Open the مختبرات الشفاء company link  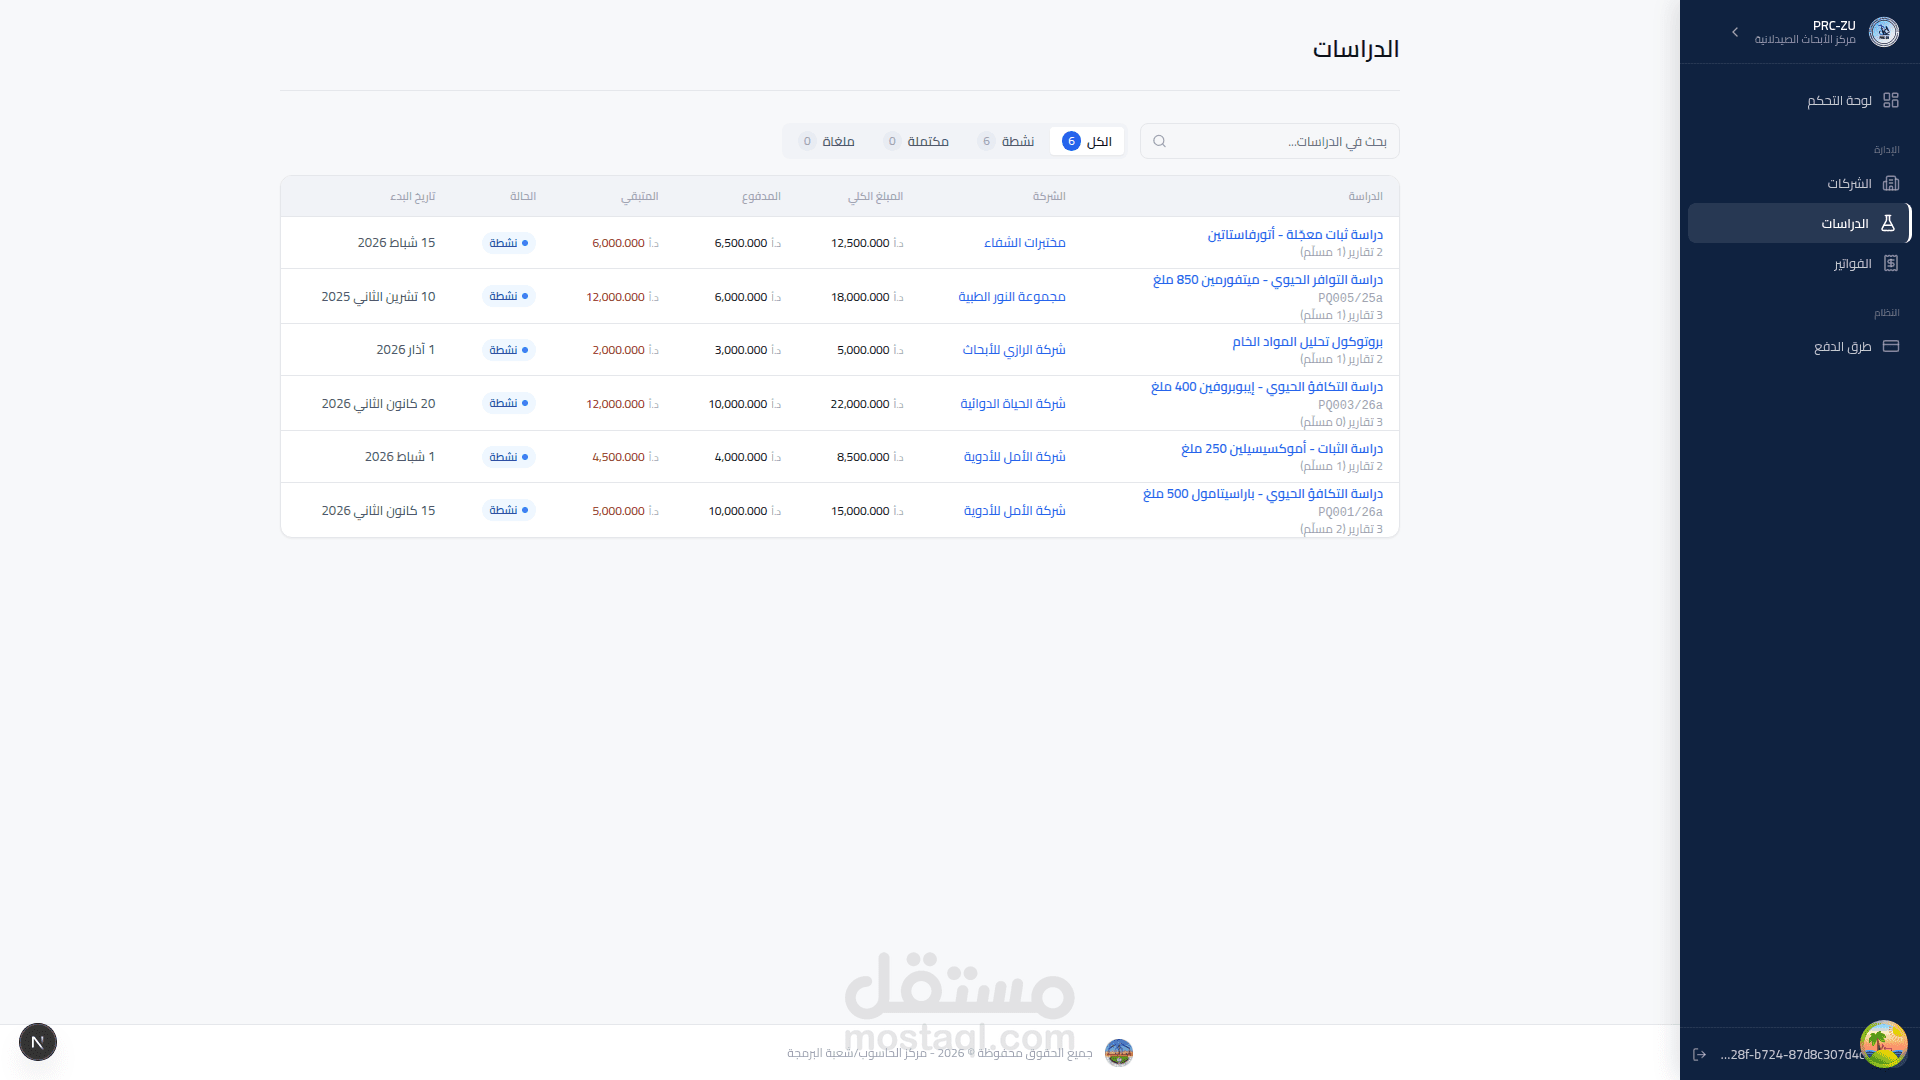tap(1024, 243)
